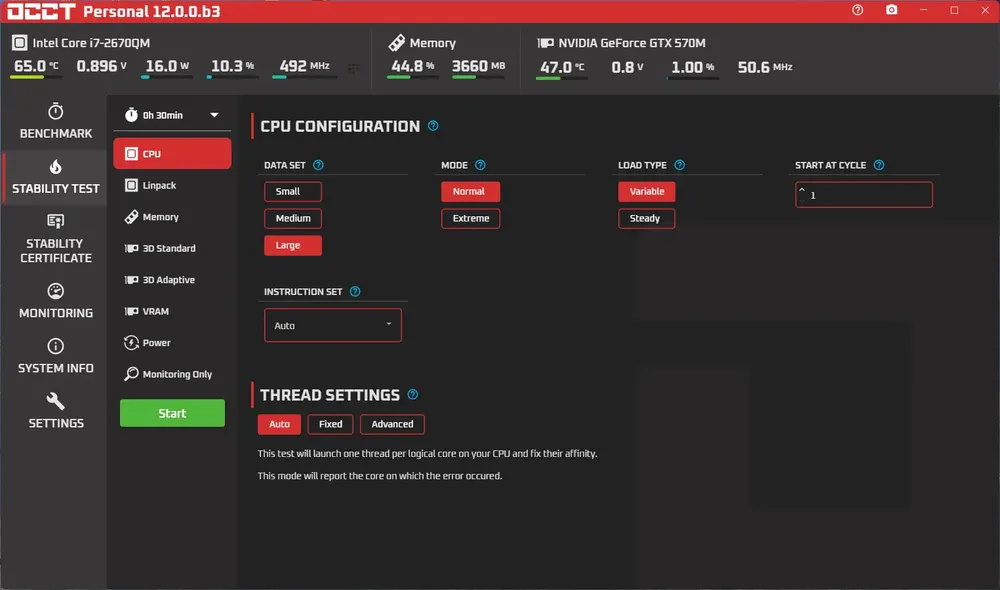
Task: Click the memory usage 44.8 % reading
Action: tap(413, 66)
